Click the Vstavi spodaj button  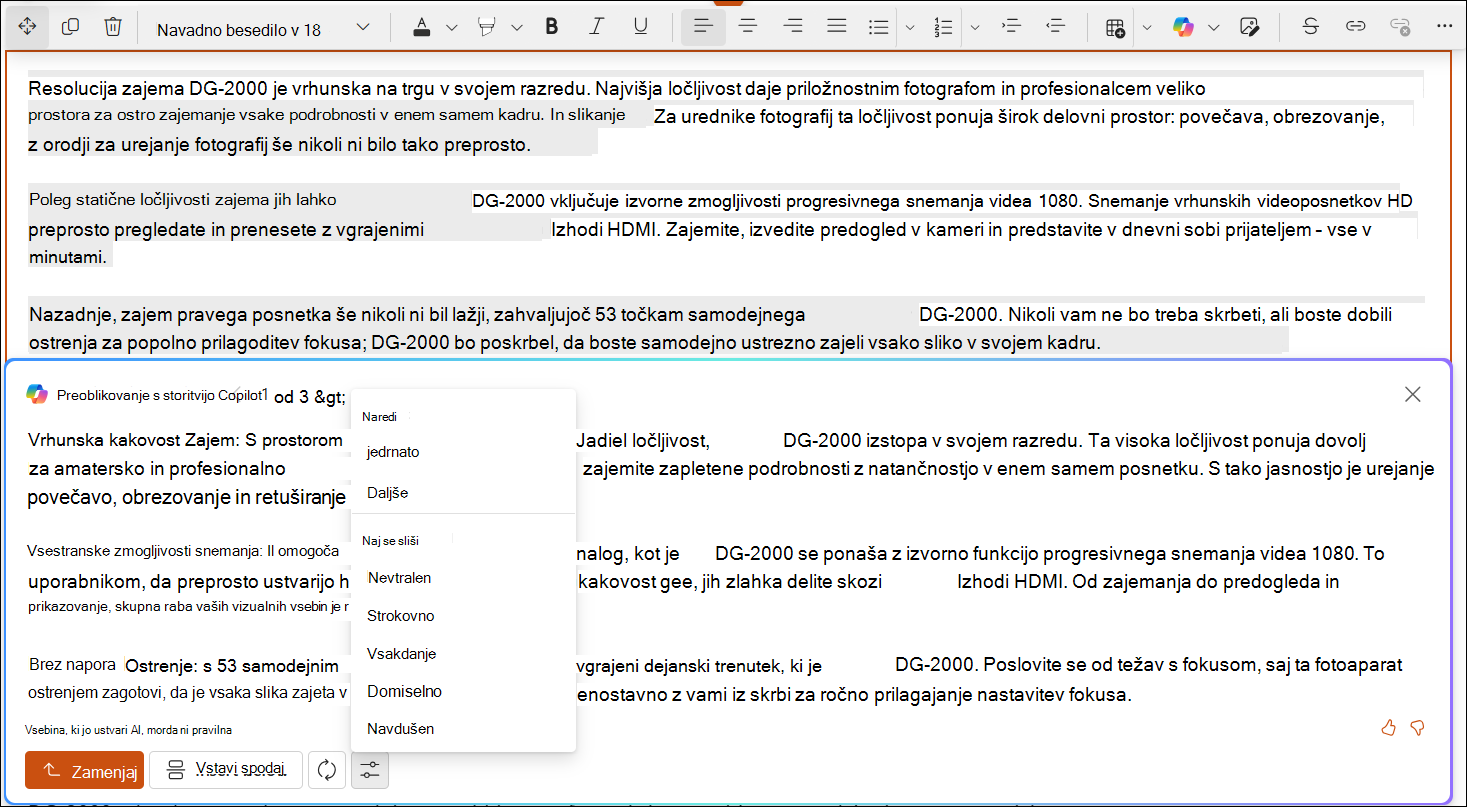coord(226,770)
